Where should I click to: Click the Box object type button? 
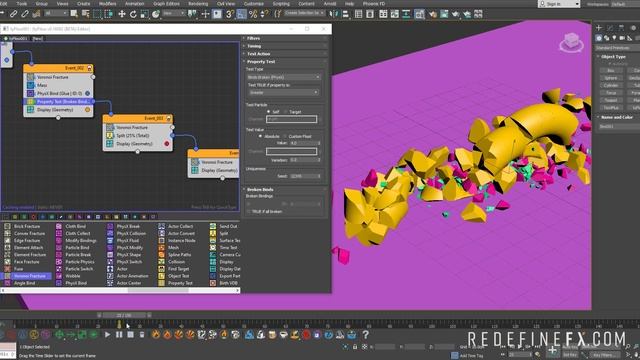click(x=611, y=71)
